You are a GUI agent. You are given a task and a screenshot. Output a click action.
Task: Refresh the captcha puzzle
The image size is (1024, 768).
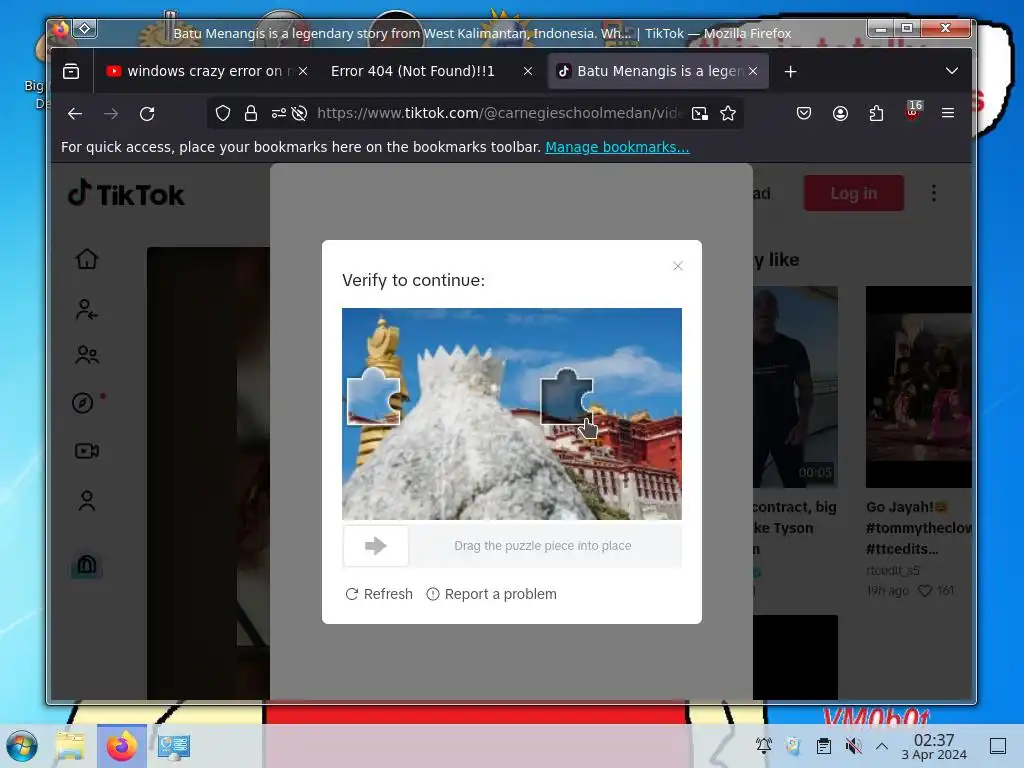[x=379, y=594]
